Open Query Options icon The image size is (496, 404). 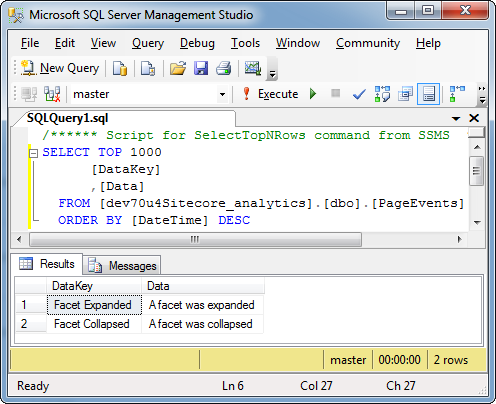coord(405,94)
